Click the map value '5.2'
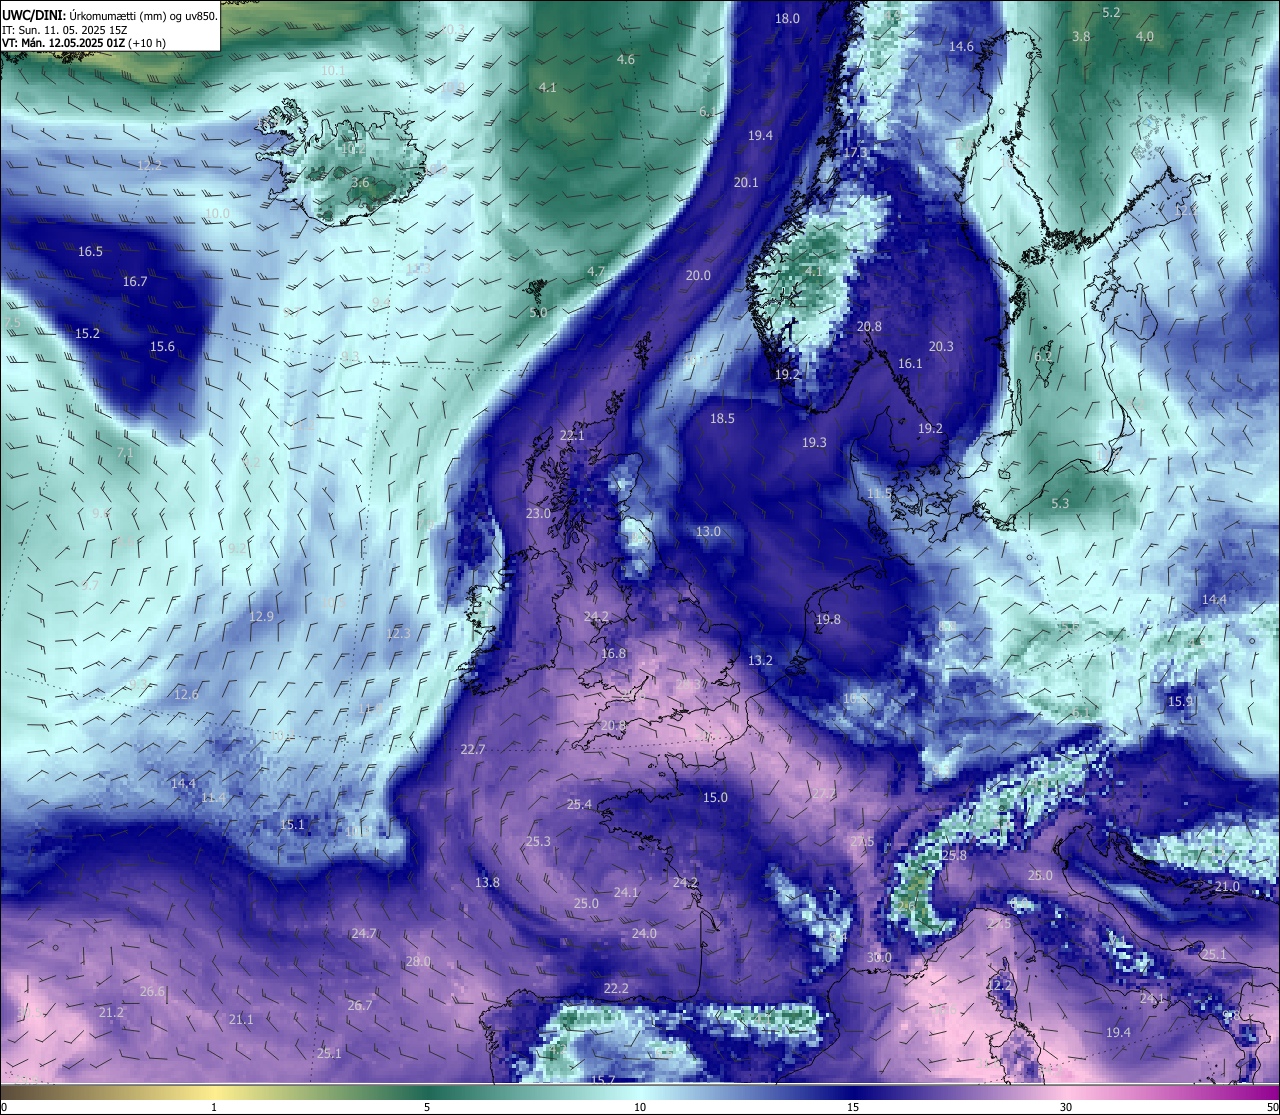The width and height of the screenshot is (1280, 1115). coord(1111,13)
